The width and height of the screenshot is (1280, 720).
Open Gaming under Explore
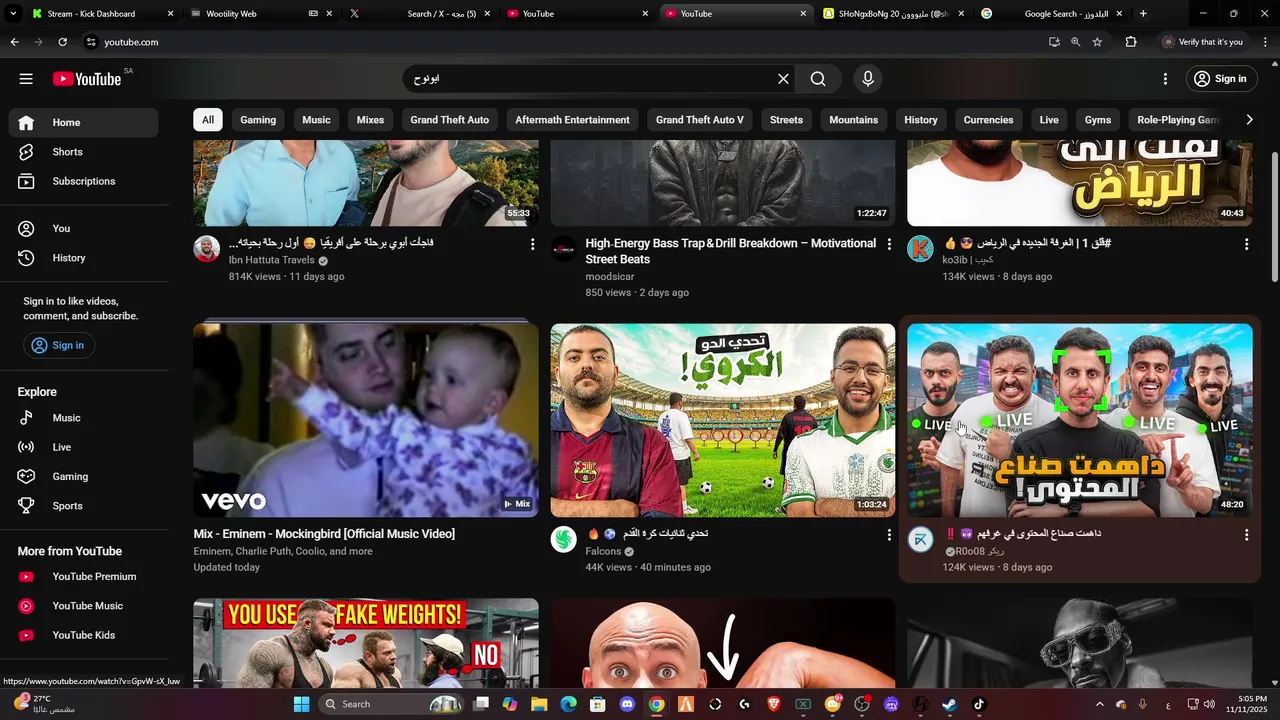coord(84,477)
